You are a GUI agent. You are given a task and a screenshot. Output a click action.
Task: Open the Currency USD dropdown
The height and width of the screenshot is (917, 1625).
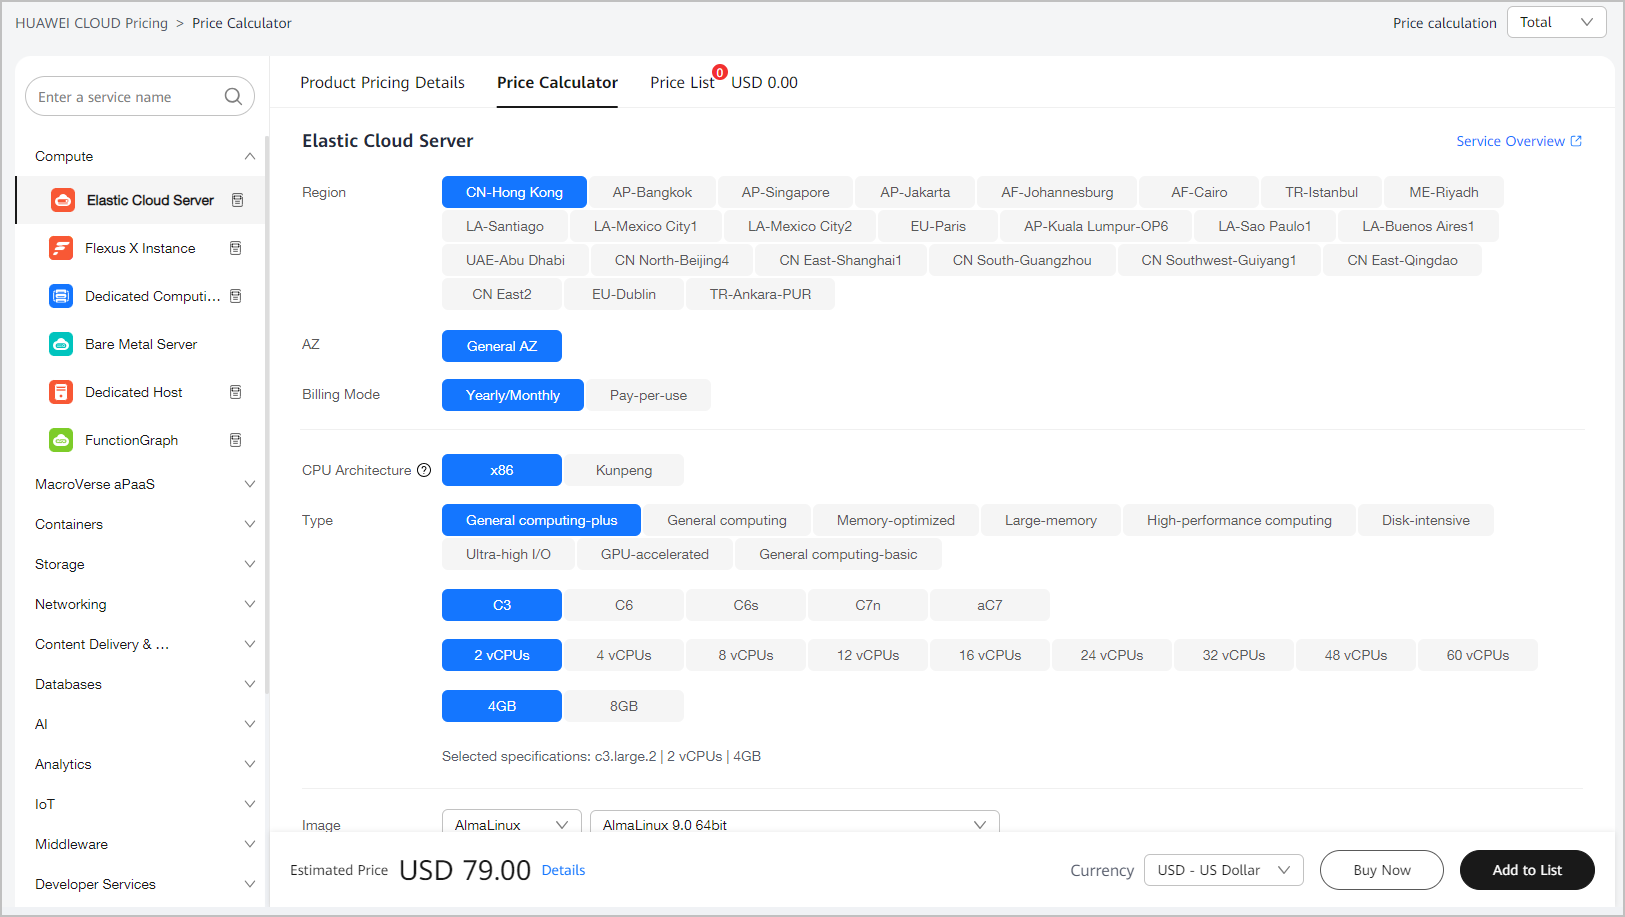point(1223,870)
